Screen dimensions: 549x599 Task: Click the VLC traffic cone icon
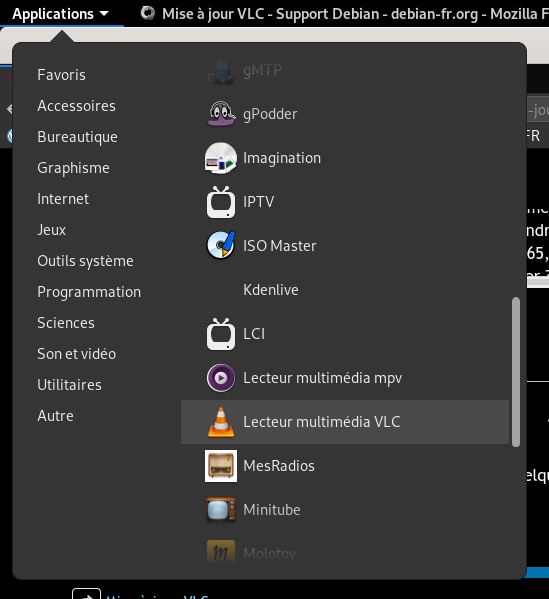coord(221,422)
